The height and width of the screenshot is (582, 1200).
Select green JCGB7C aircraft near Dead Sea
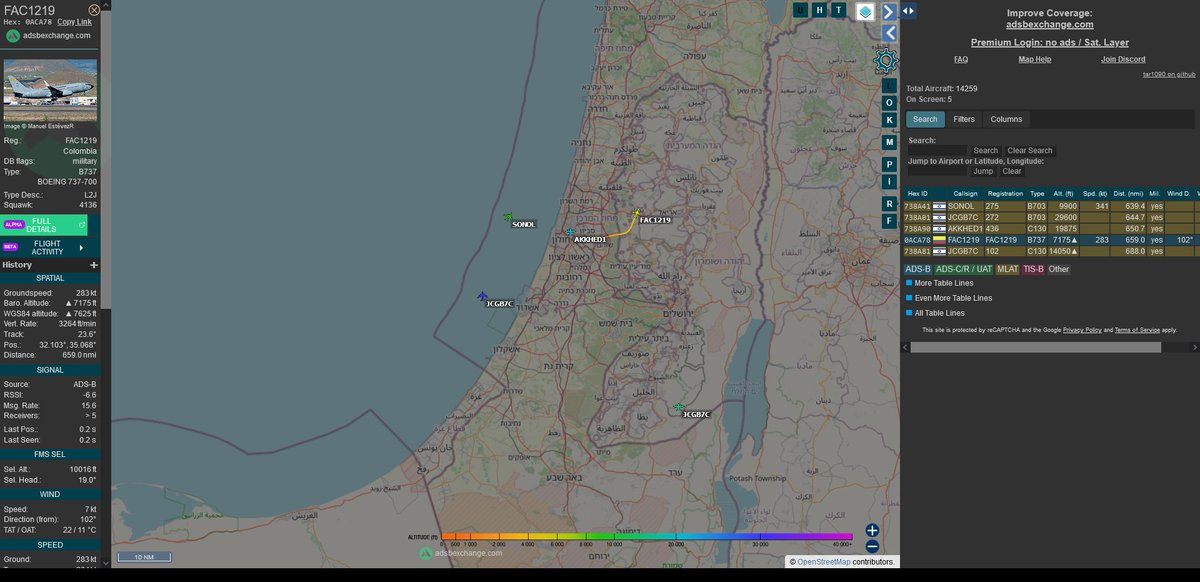tap(679, 407)
